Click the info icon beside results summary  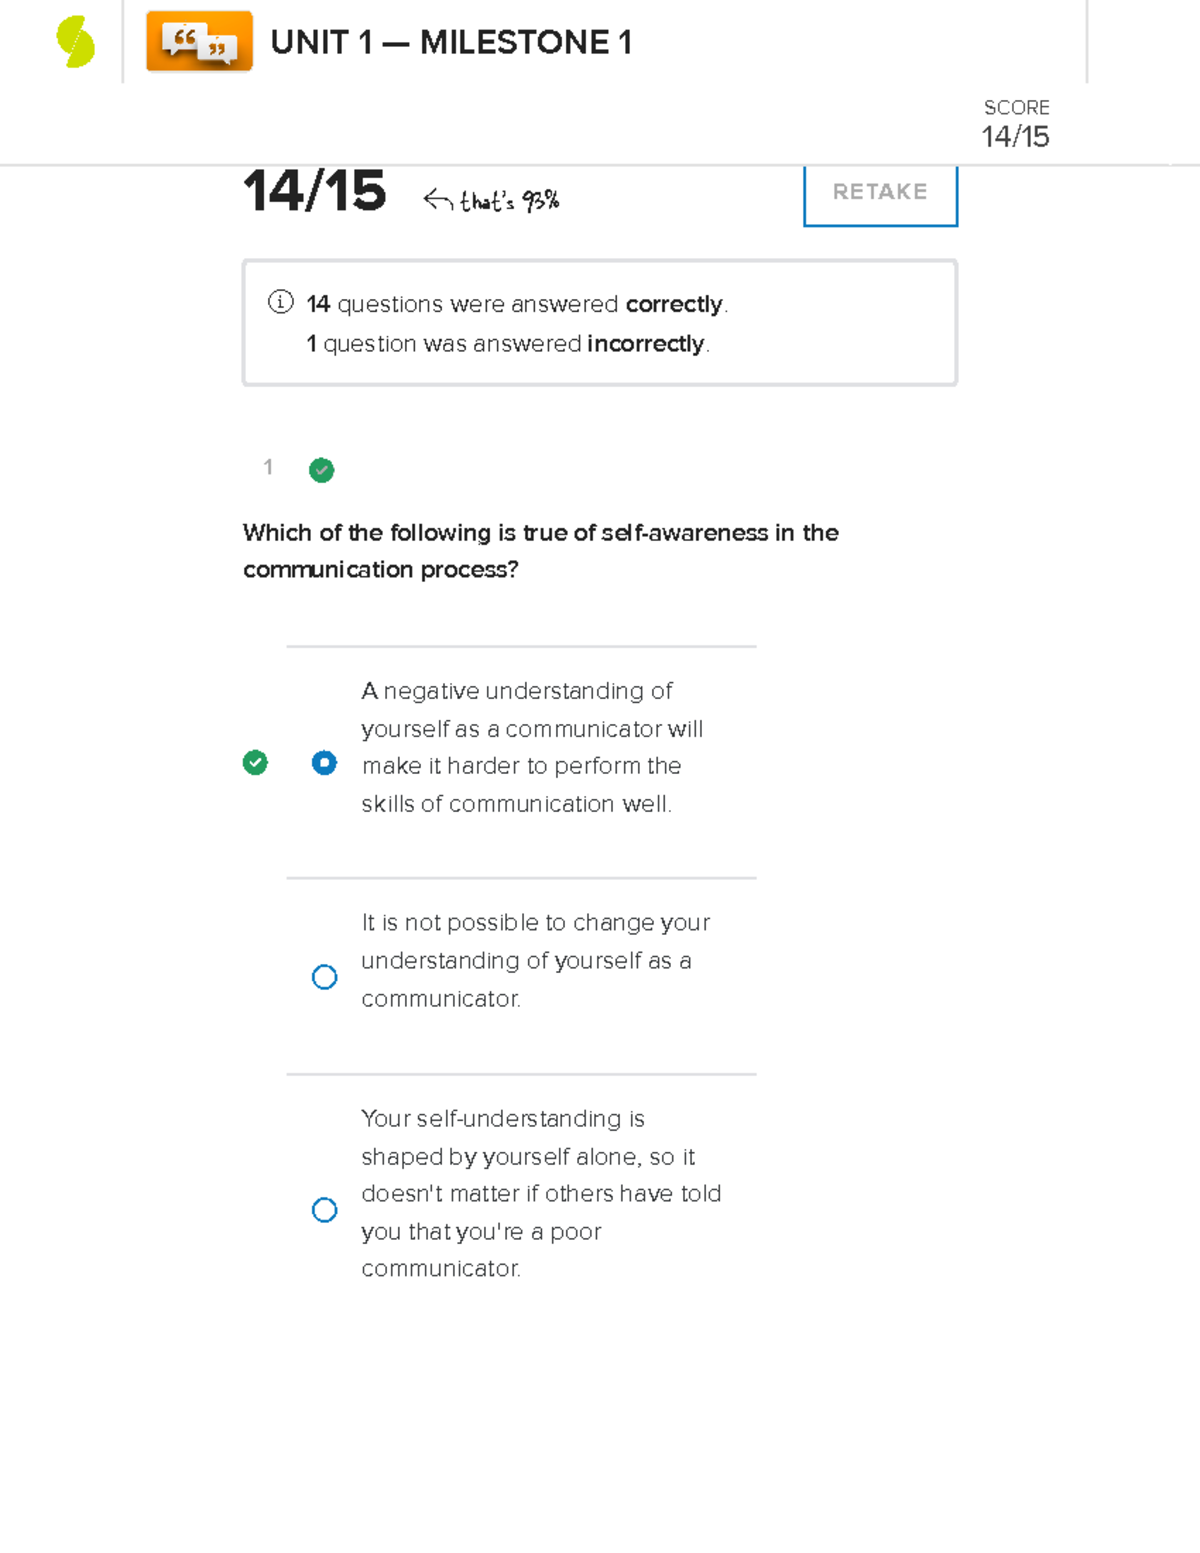(280, 302)
